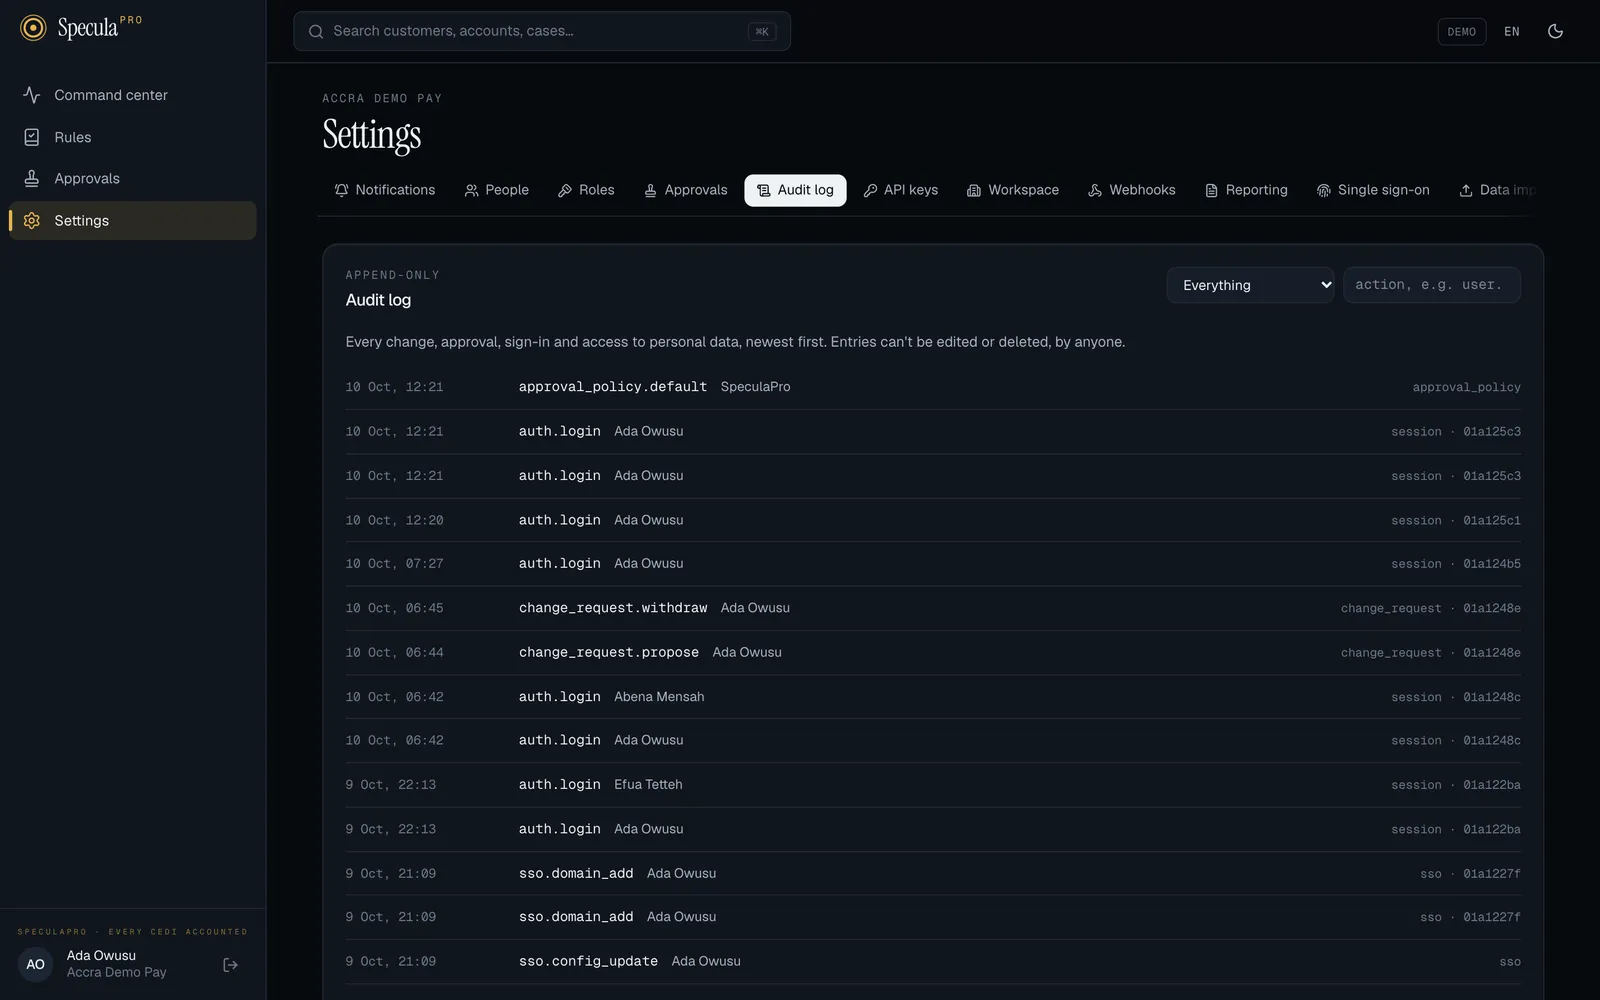Click the 10 Oct, 07:27 timestamp
Screen dimensions: 1600x1000
pyautogui.click(x=394, y=564)
